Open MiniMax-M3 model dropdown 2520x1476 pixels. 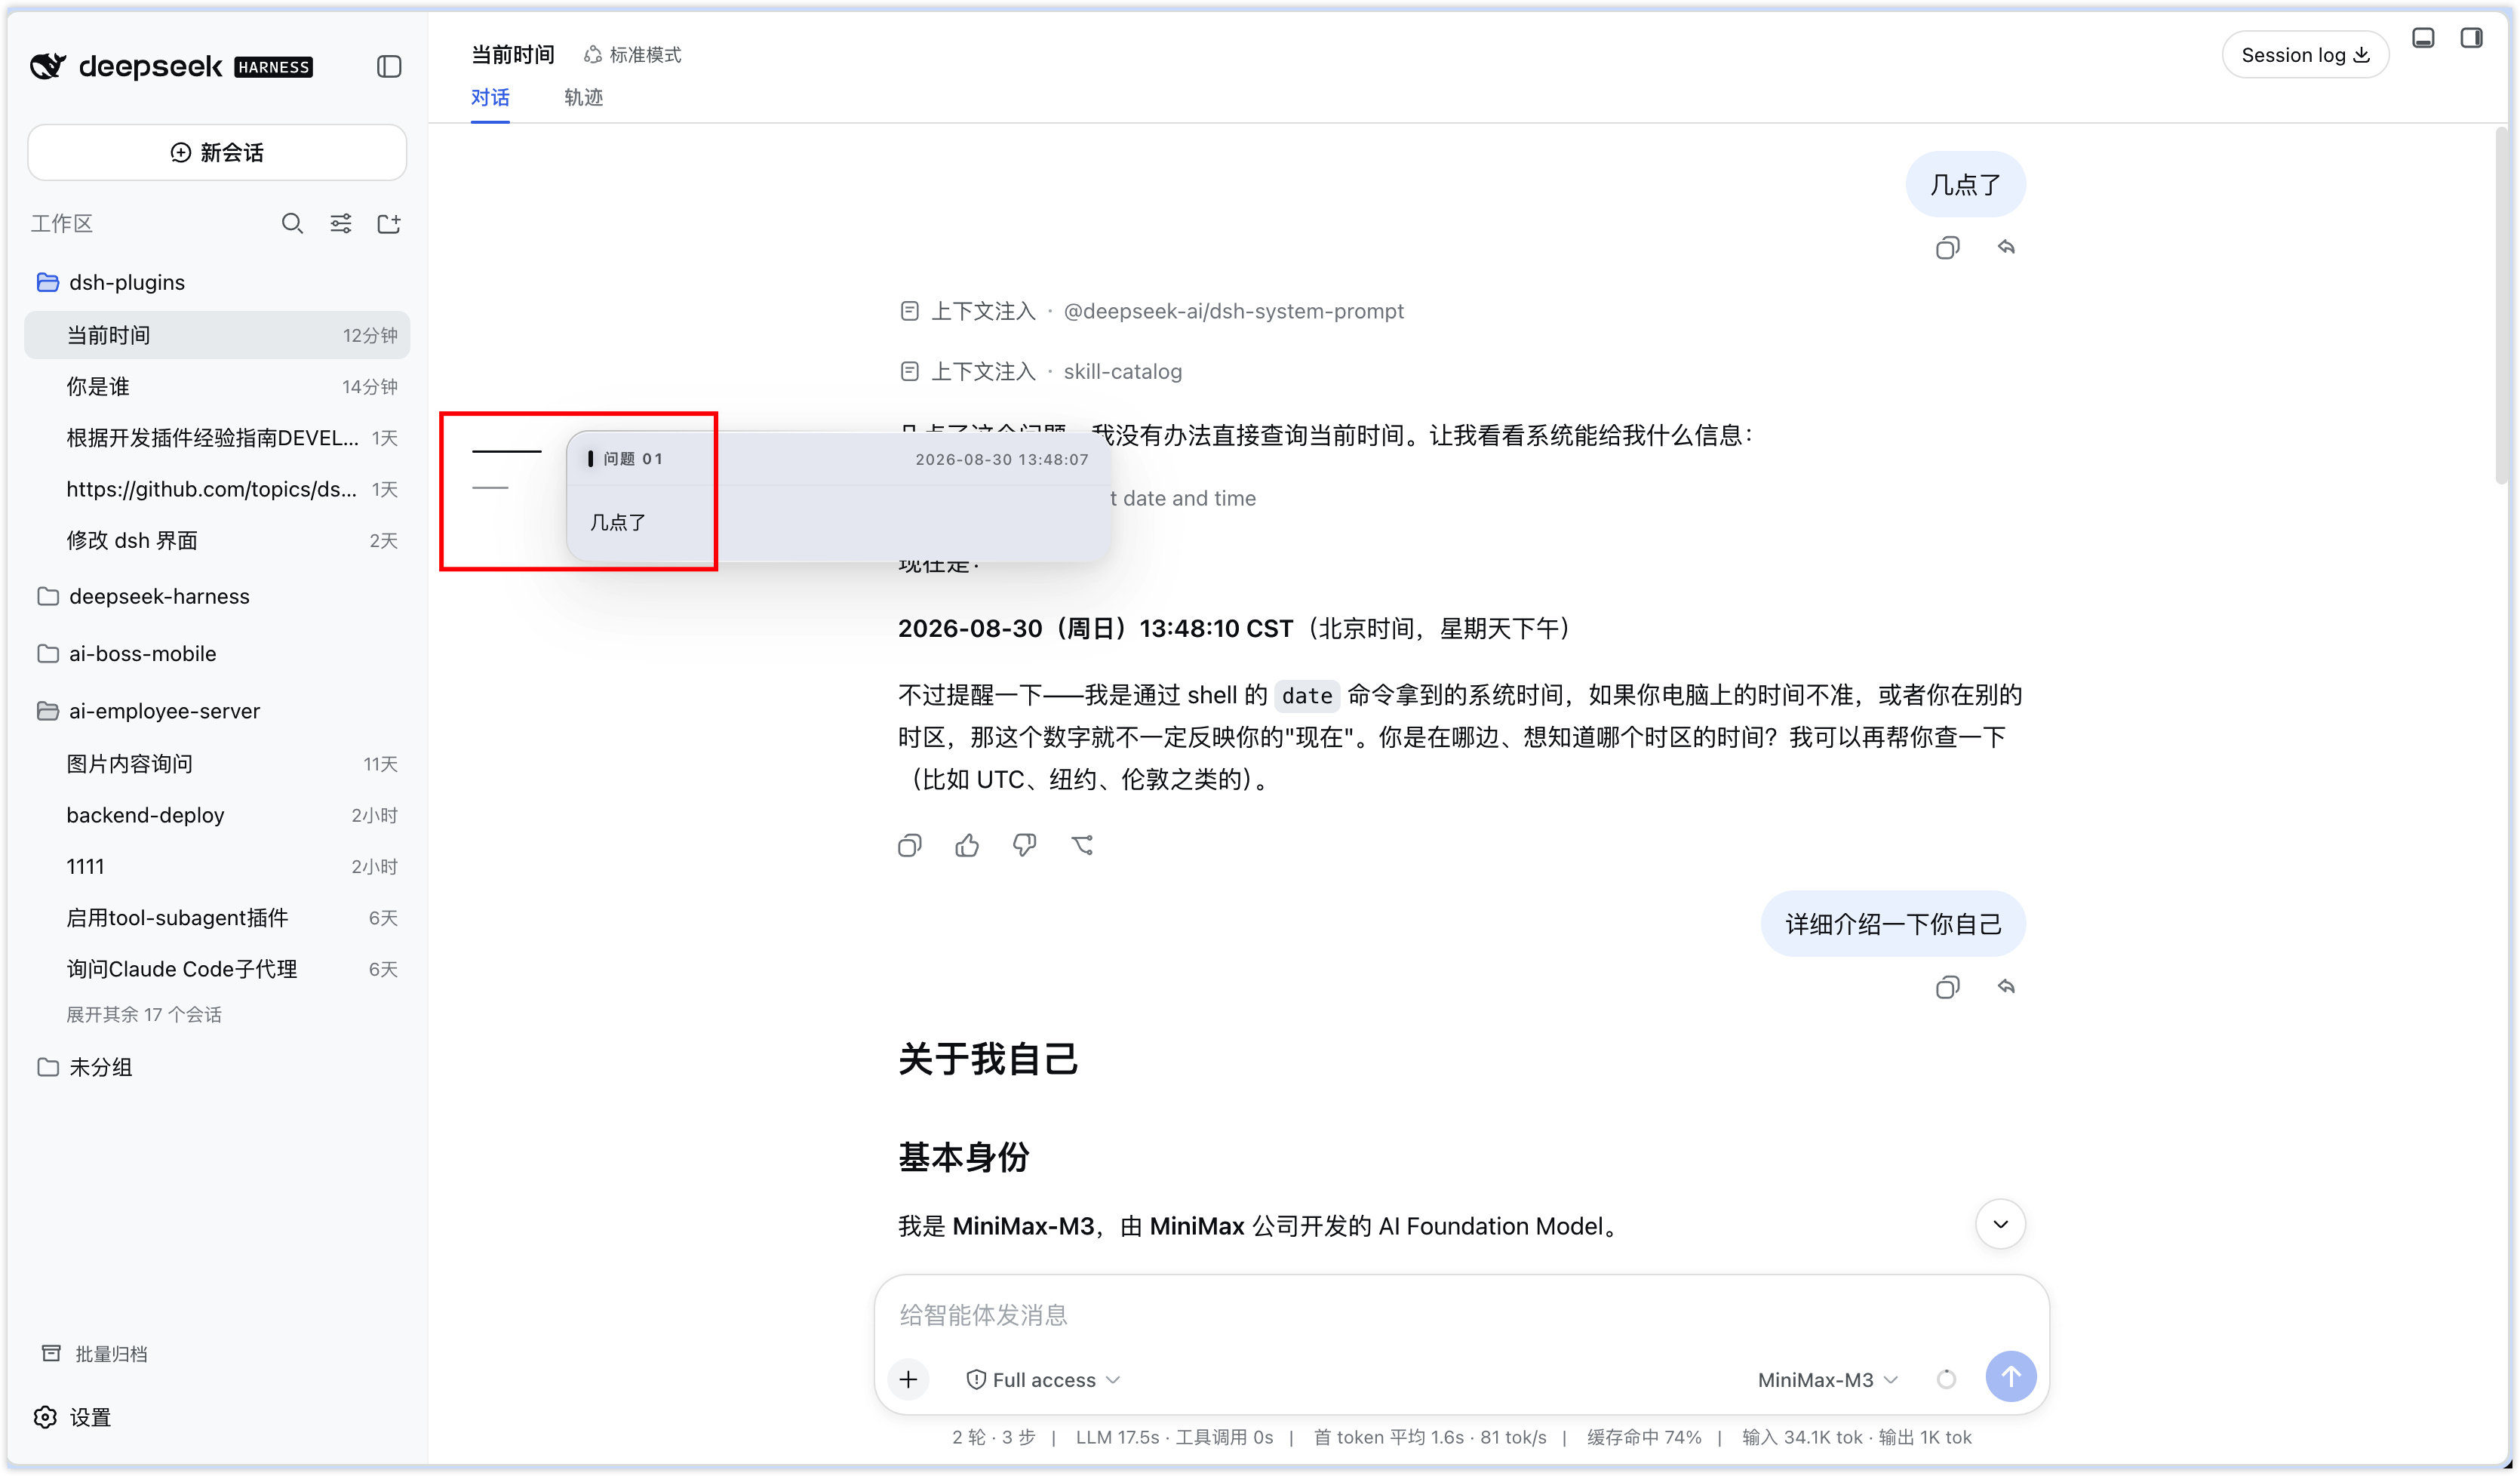pyautogui.click(x=1827, y=1381)
